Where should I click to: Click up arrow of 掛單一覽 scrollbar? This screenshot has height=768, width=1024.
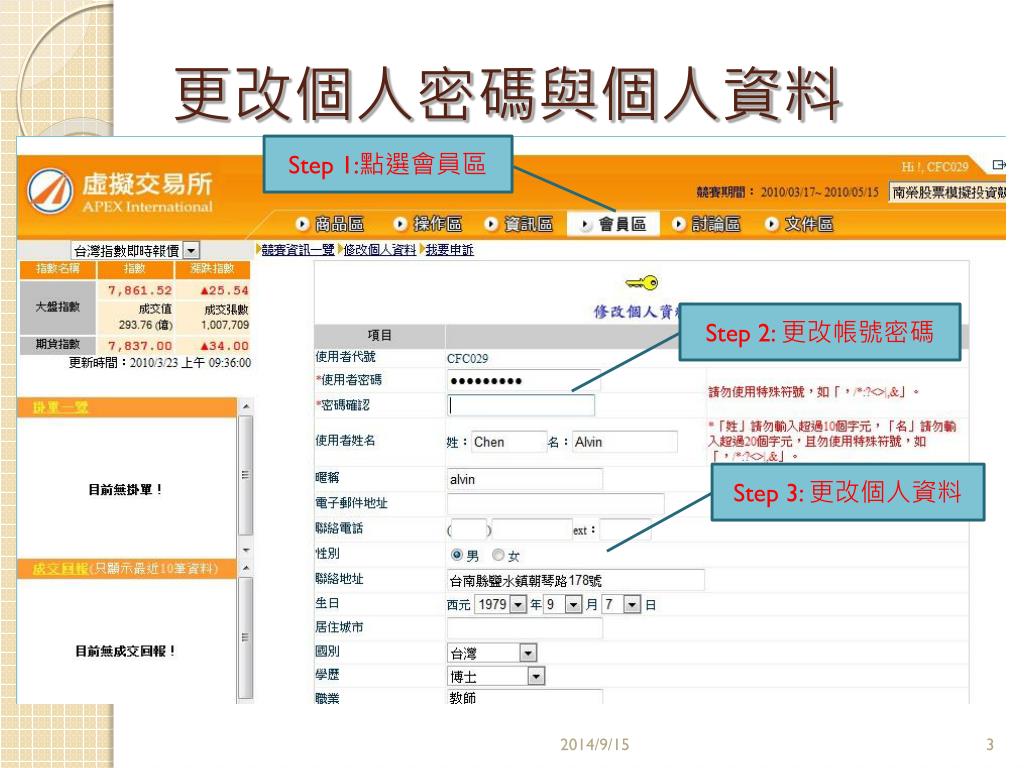tap(246, 406)
